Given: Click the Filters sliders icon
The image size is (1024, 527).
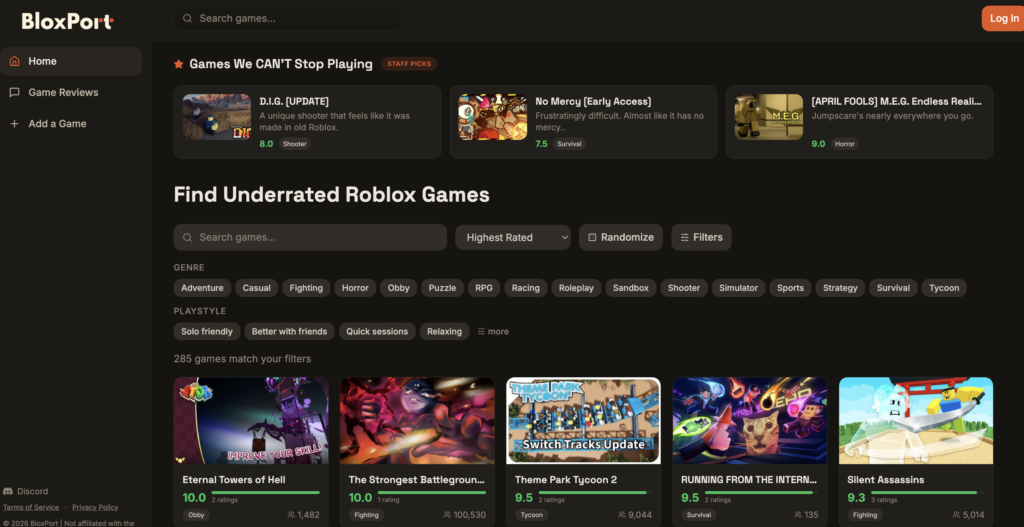Looking at the screenshot, I should (684, 237).
